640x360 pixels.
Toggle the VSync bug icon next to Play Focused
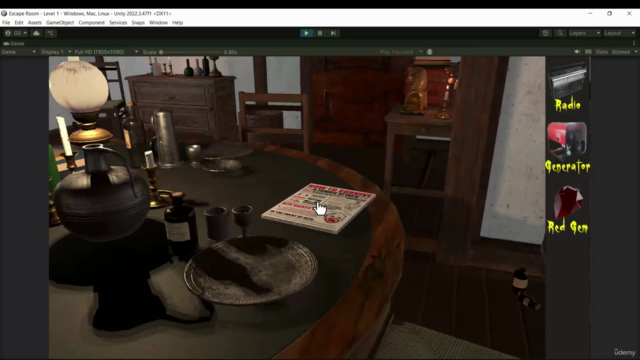pyautogui.click(x=429, y=52)
